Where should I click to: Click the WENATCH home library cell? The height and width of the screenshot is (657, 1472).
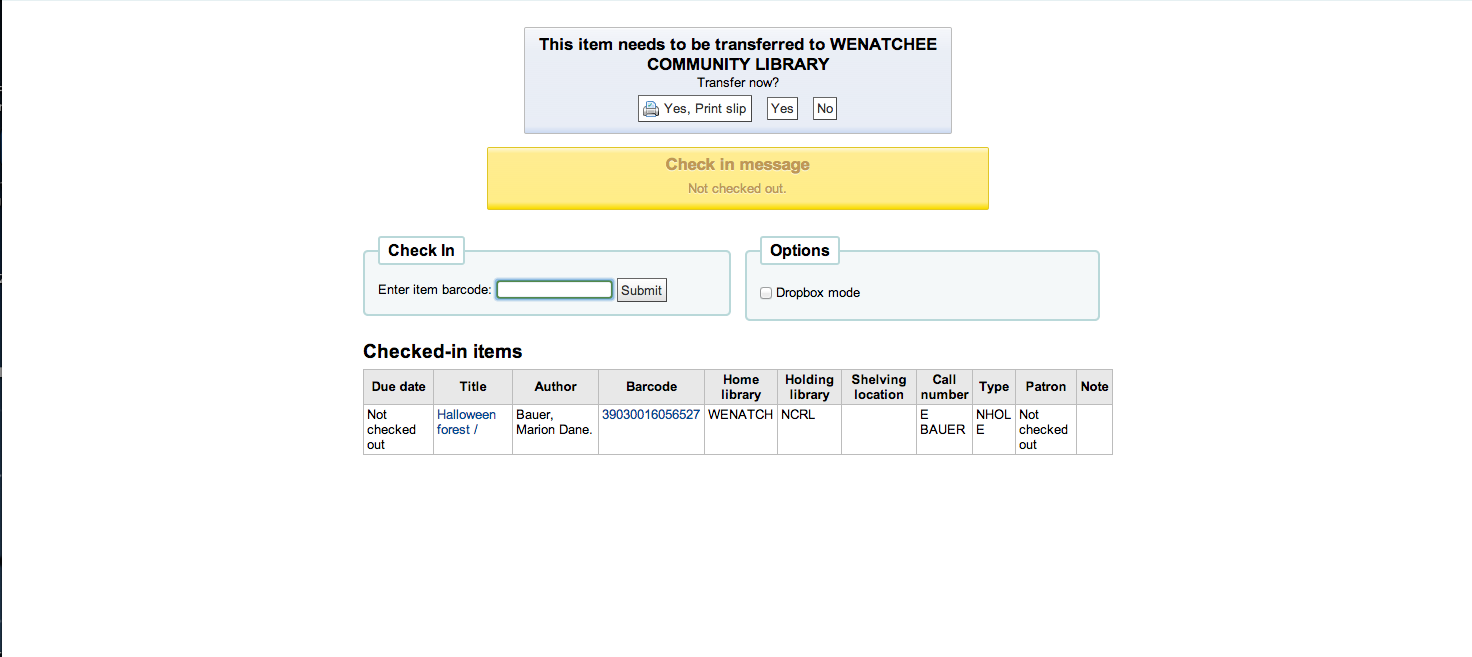click(x=741, y=429)
